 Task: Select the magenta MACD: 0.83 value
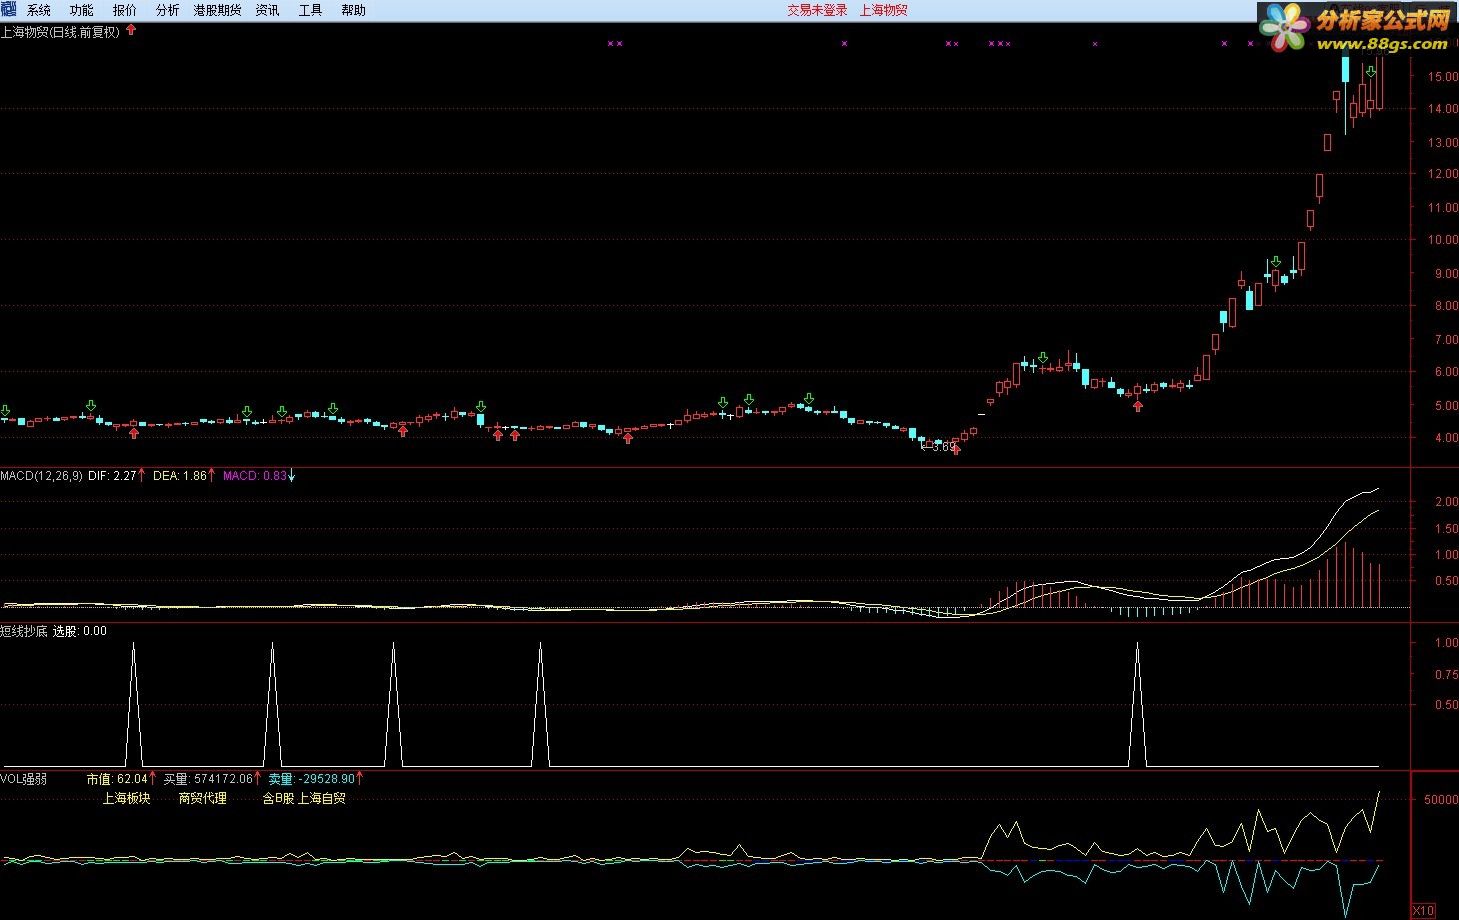[254, 476]
